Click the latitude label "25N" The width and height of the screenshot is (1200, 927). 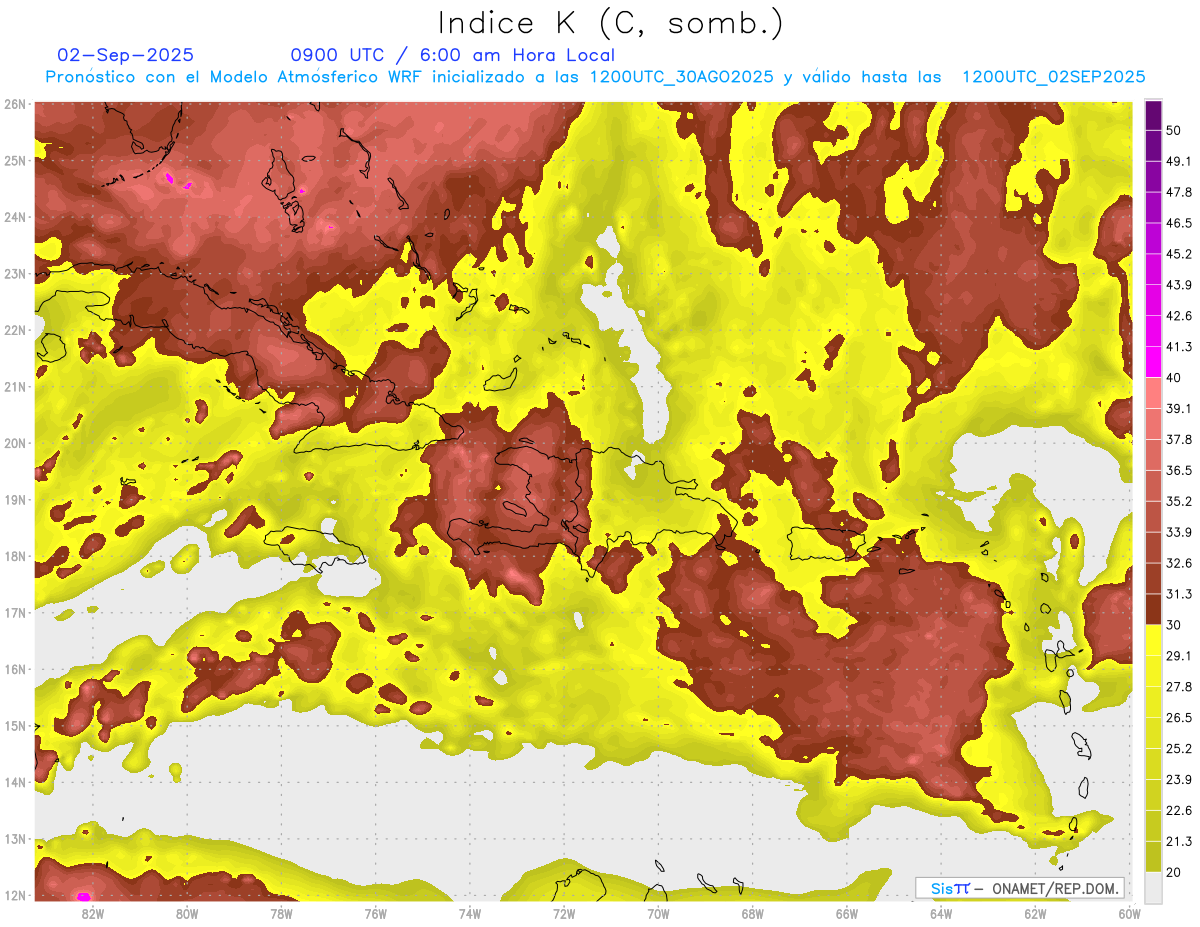pyautogui.click(x=15, y=160)
